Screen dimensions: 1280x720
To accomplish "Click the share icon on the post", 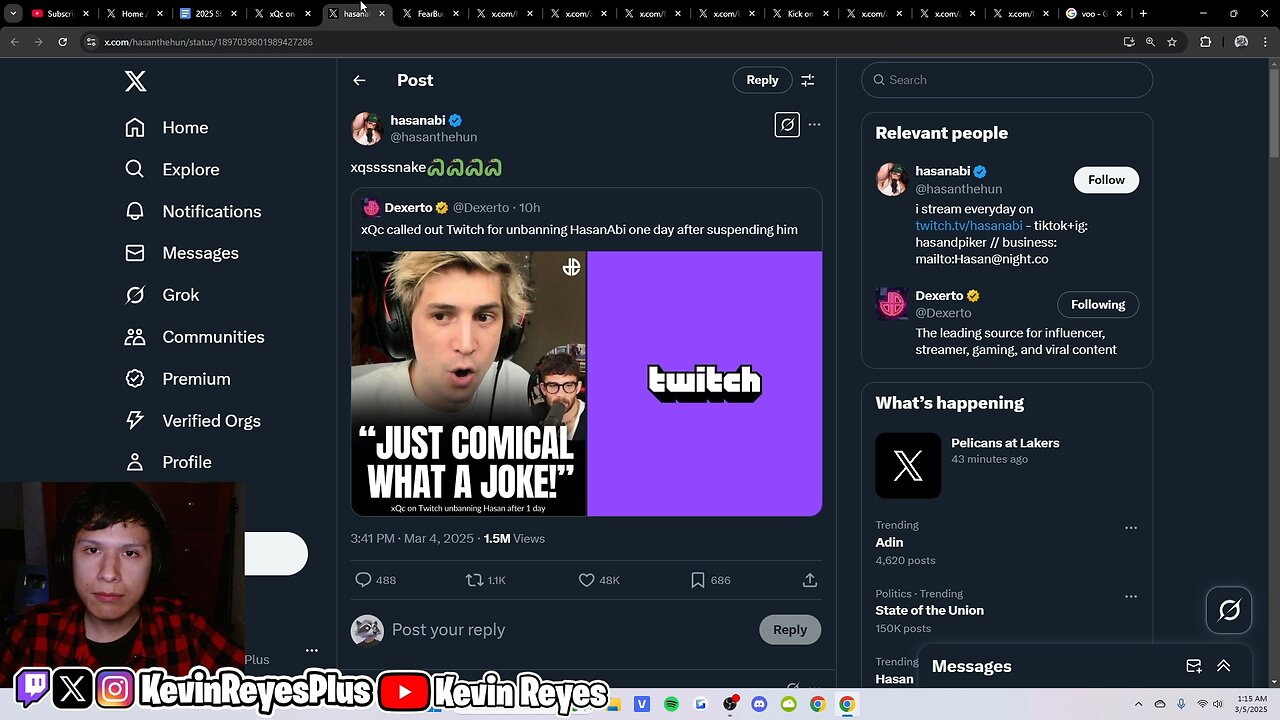I will (x=810, y=580).
